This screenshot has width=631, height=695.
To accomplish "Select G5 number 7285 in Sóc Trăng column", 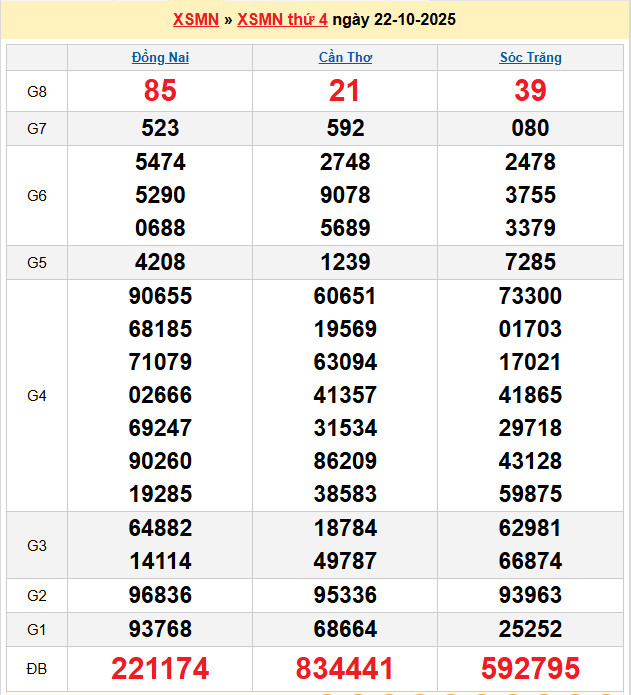I will [x=530, y=263].
